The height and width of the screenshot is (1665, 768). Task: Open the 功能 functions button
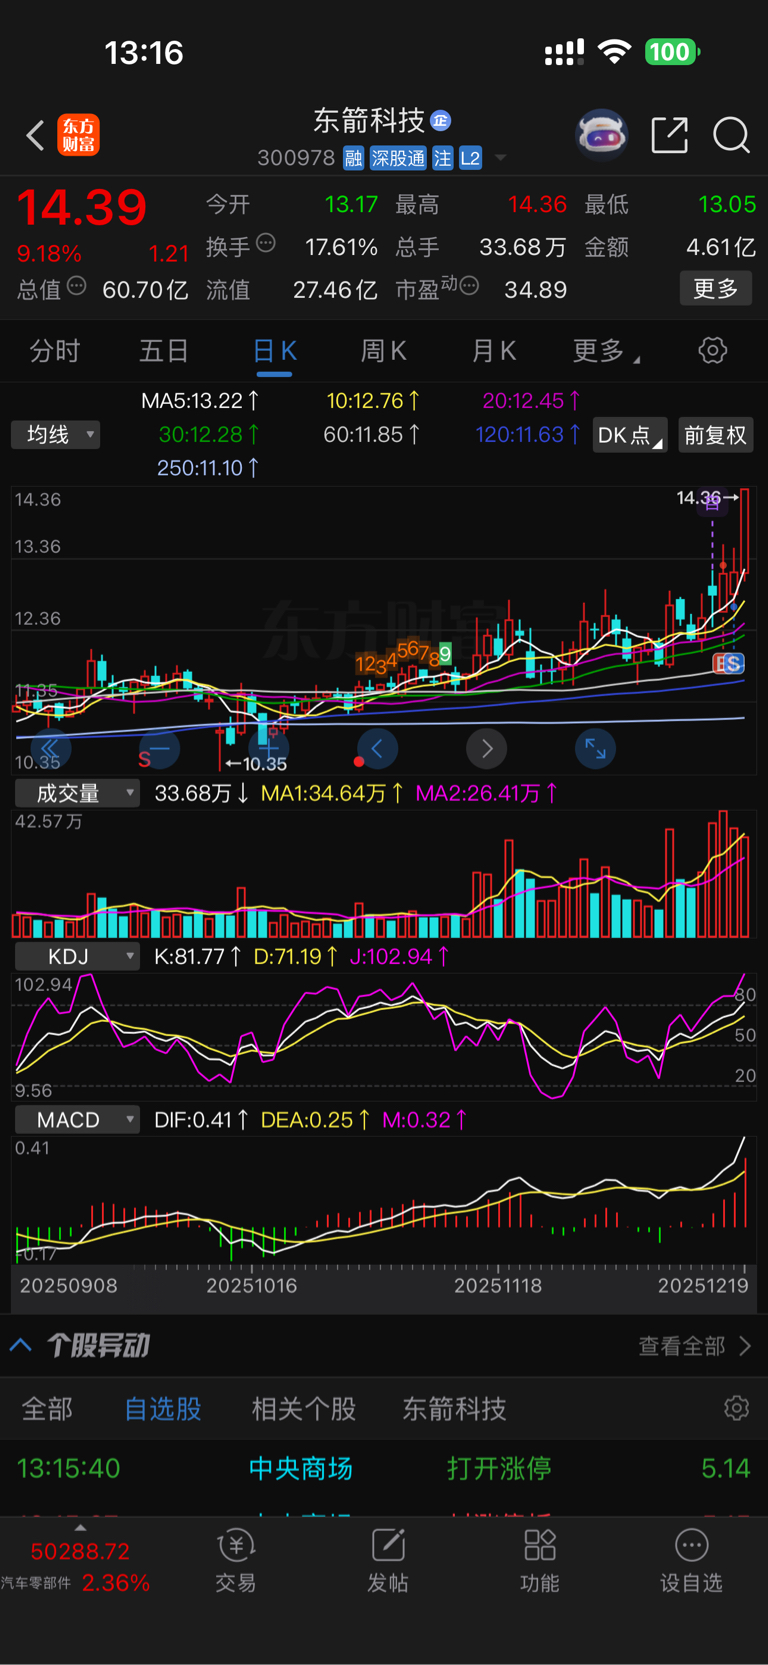tap(540, 1560)
